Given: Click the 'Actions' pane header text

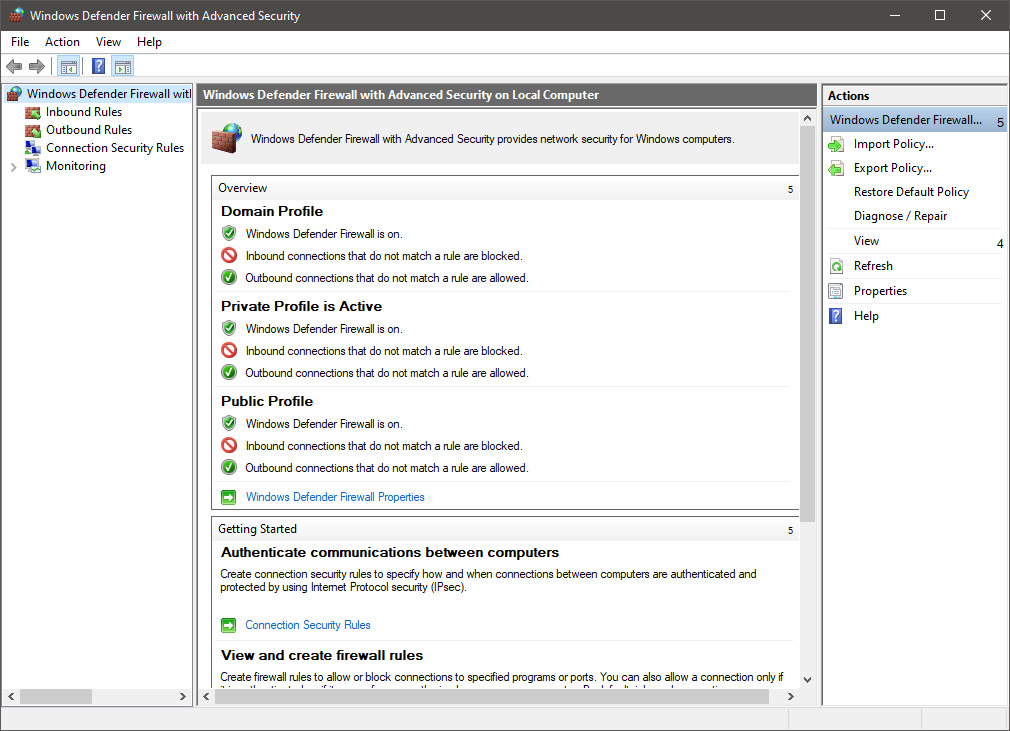Looking at the screenshot, I should [848, 96].
